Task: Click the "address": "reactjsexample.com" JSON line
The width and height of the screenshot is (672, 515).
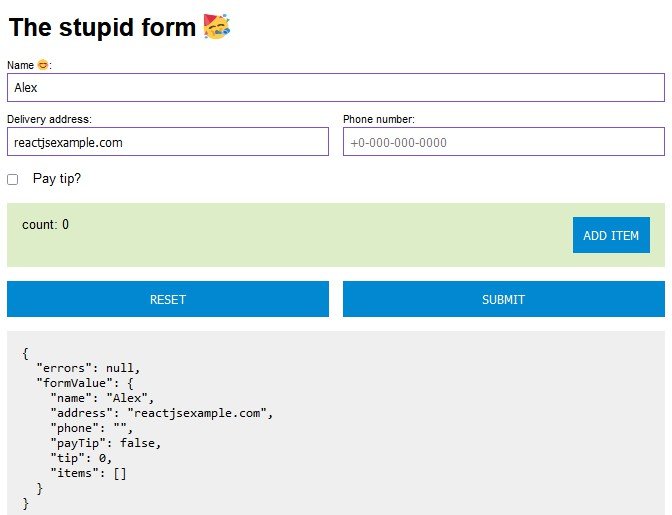Action: pos(162,413)
